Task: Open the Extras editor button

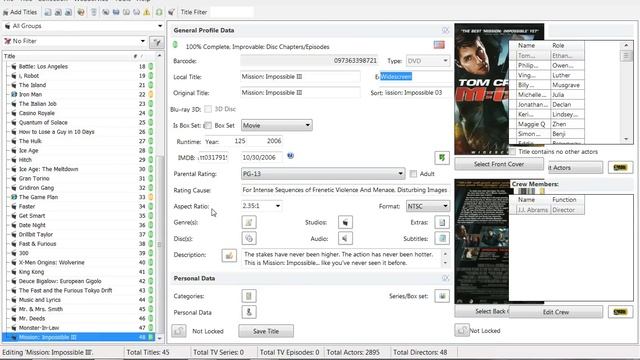Action: pos(442,222)
